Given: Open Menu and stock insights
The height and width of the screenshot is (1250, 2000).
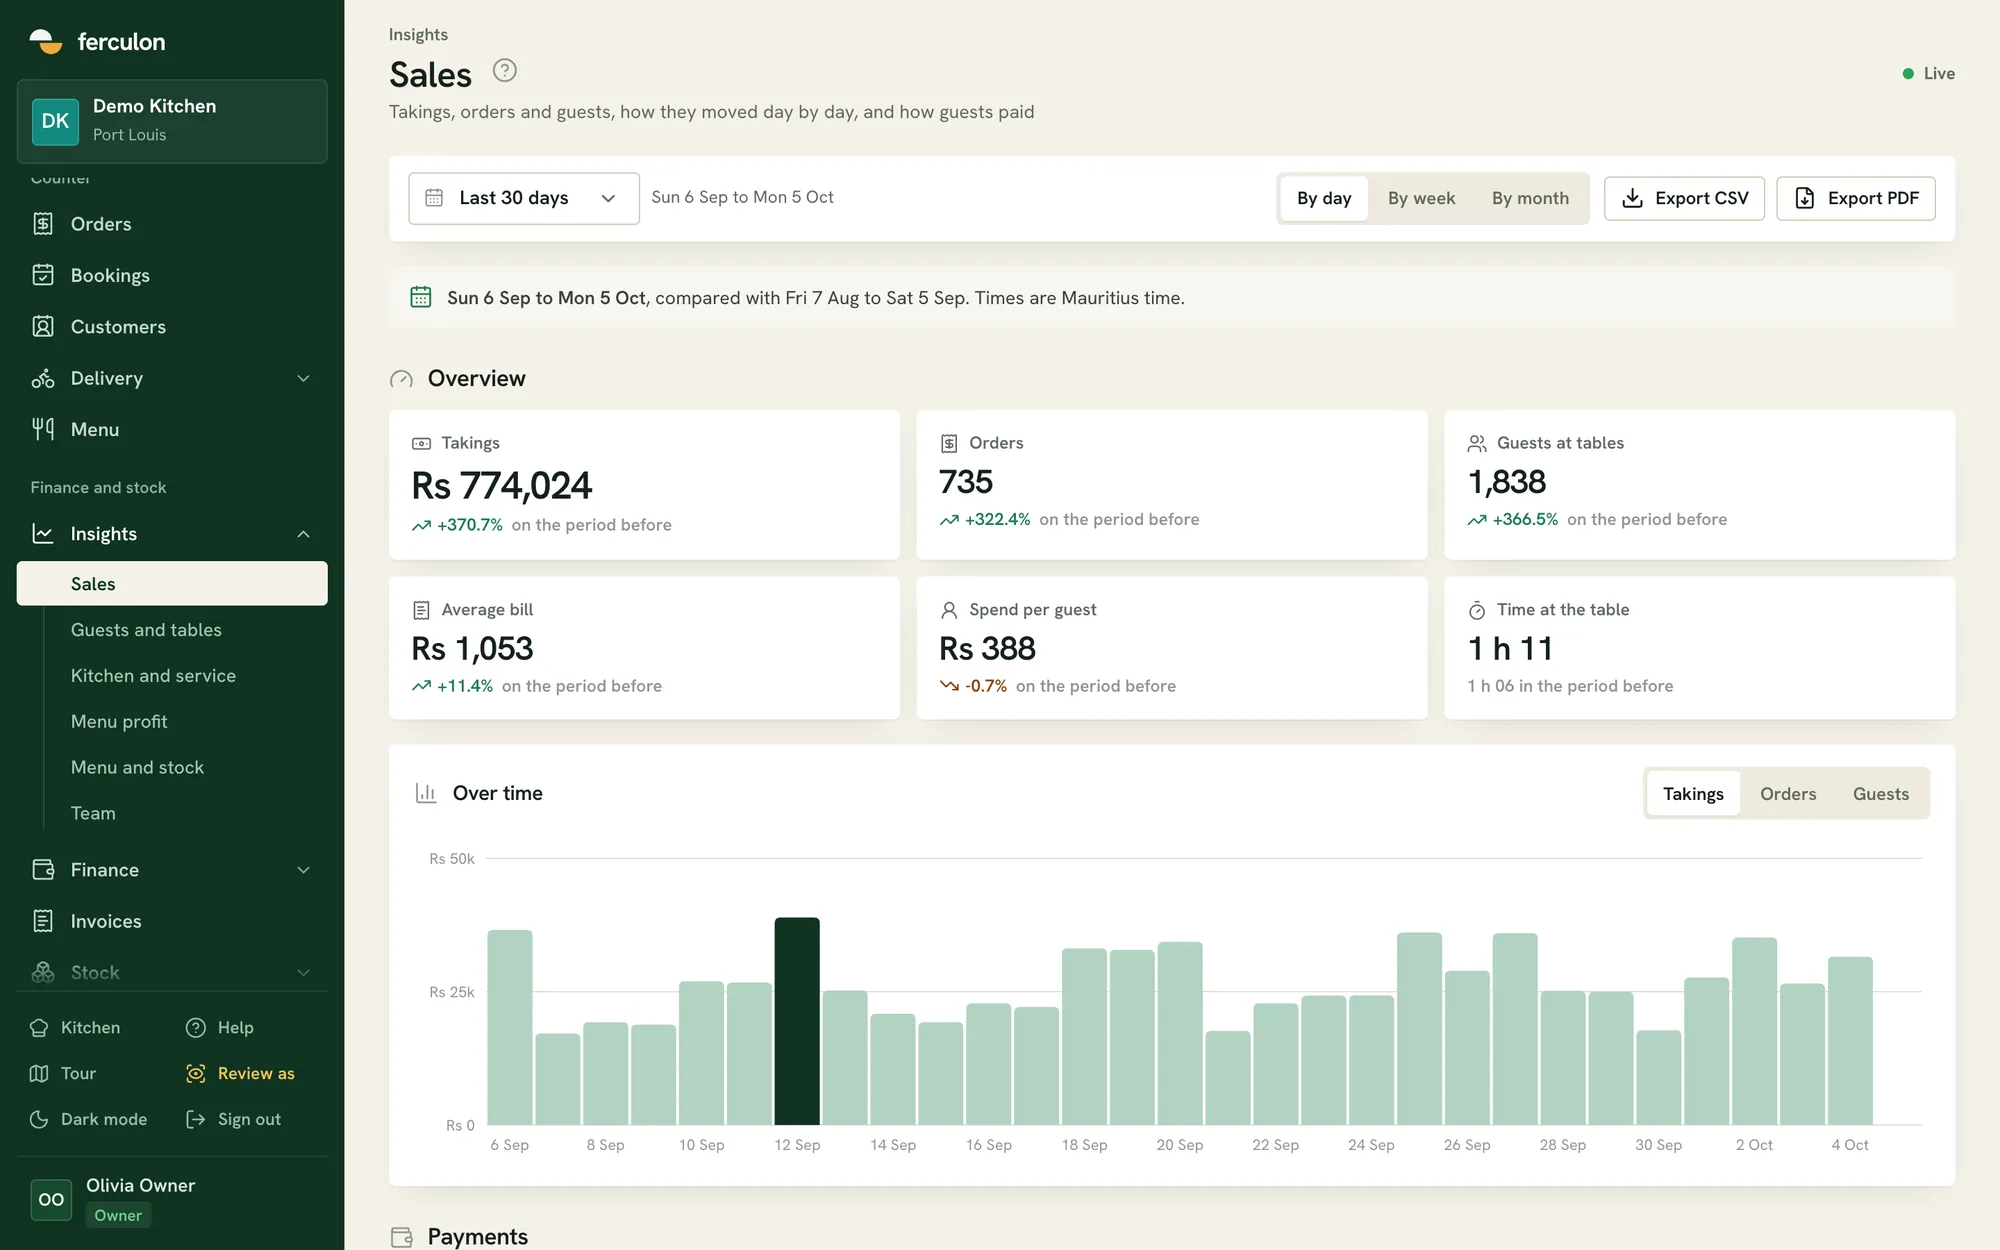Looking at the screenshot, I should [x=137, y=768].
